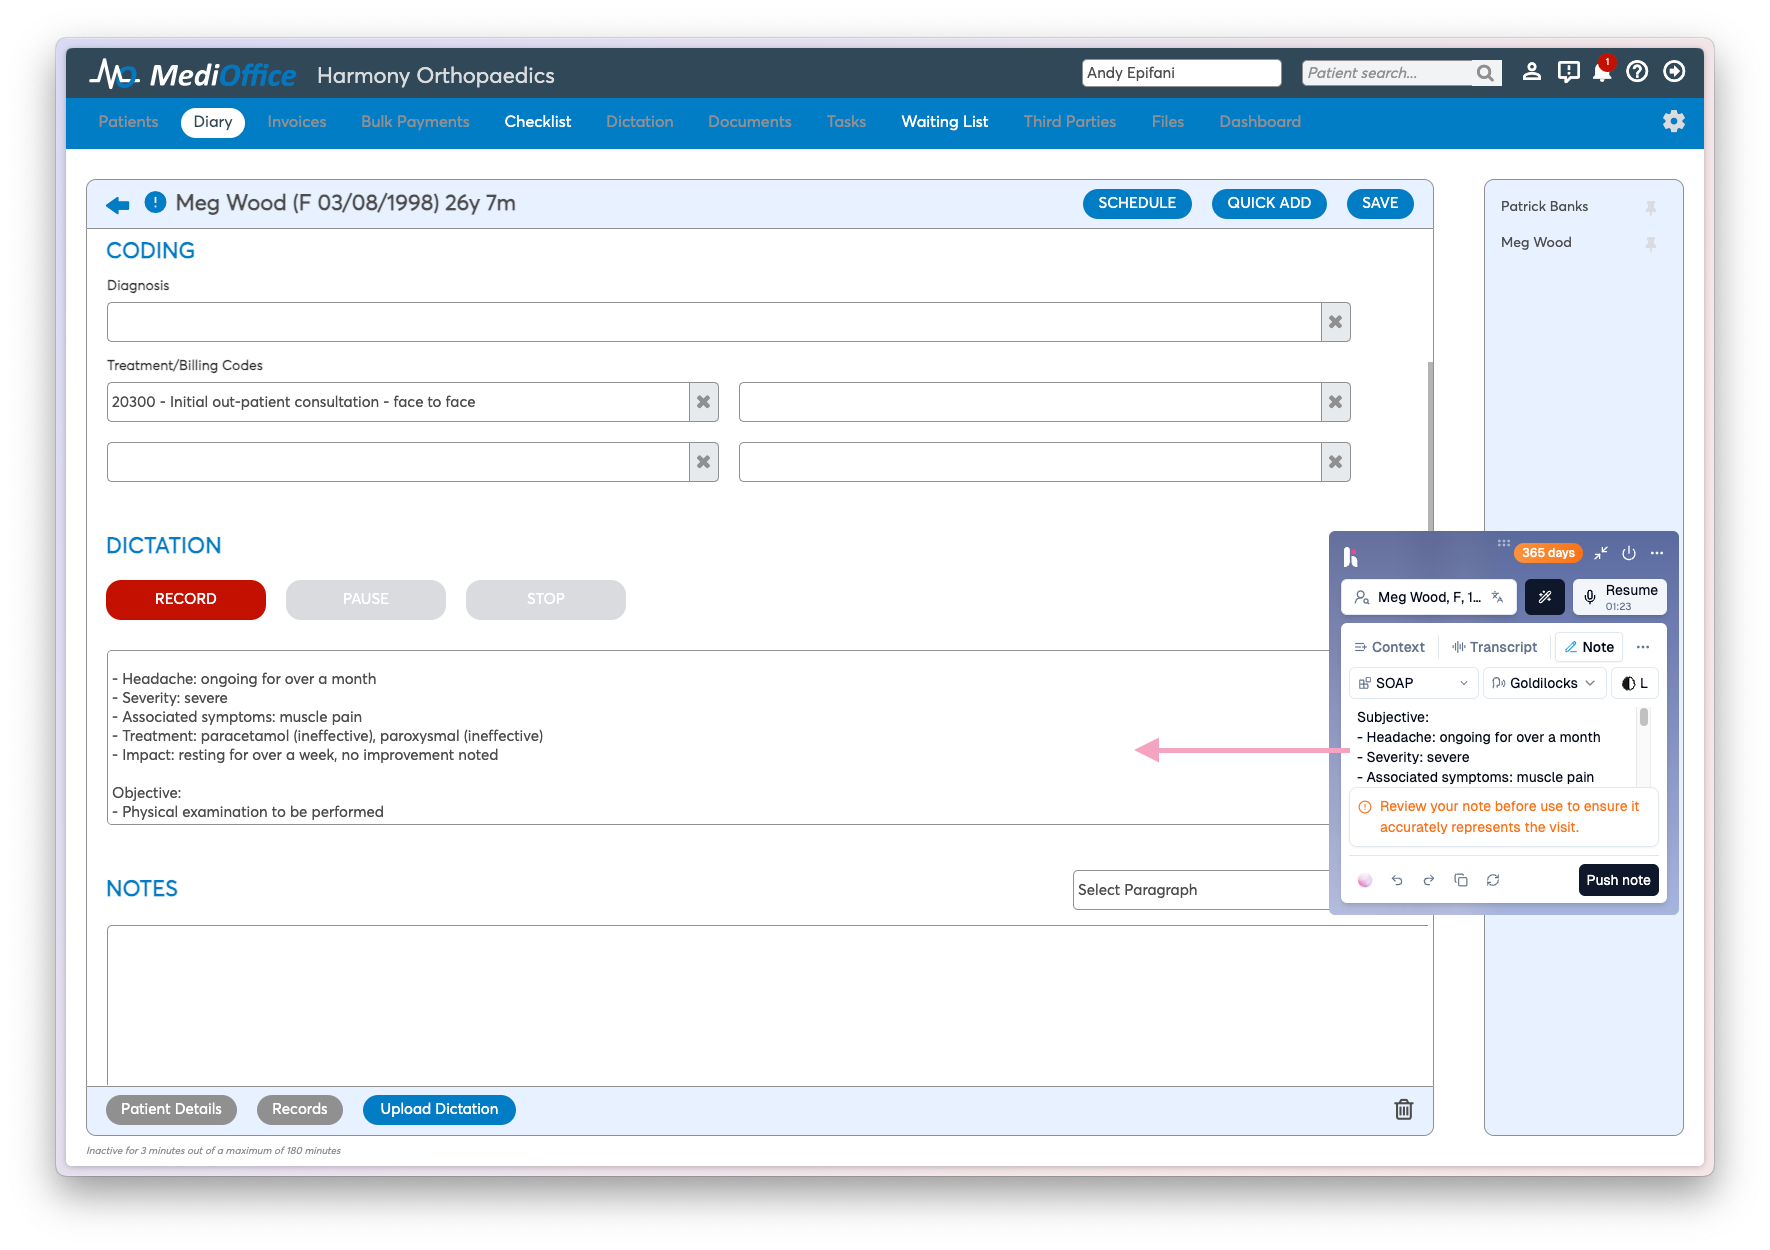Go to Invoices in navigation bar
Viewport: 1770px width, 1250px height.
point(297,121)
